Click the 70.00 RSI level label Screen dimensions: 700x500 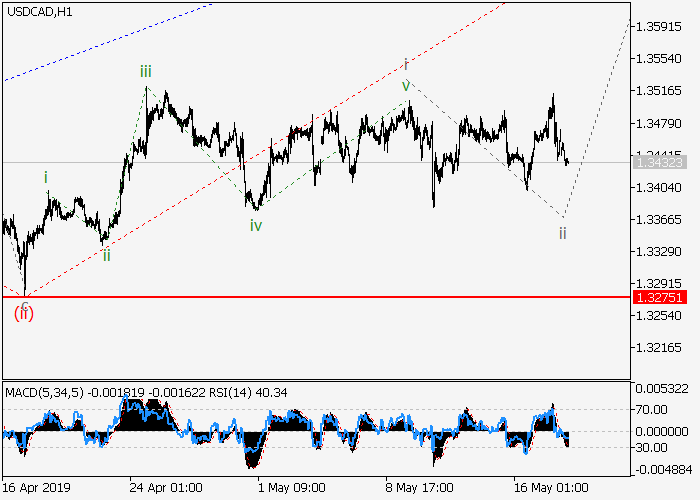654,409
